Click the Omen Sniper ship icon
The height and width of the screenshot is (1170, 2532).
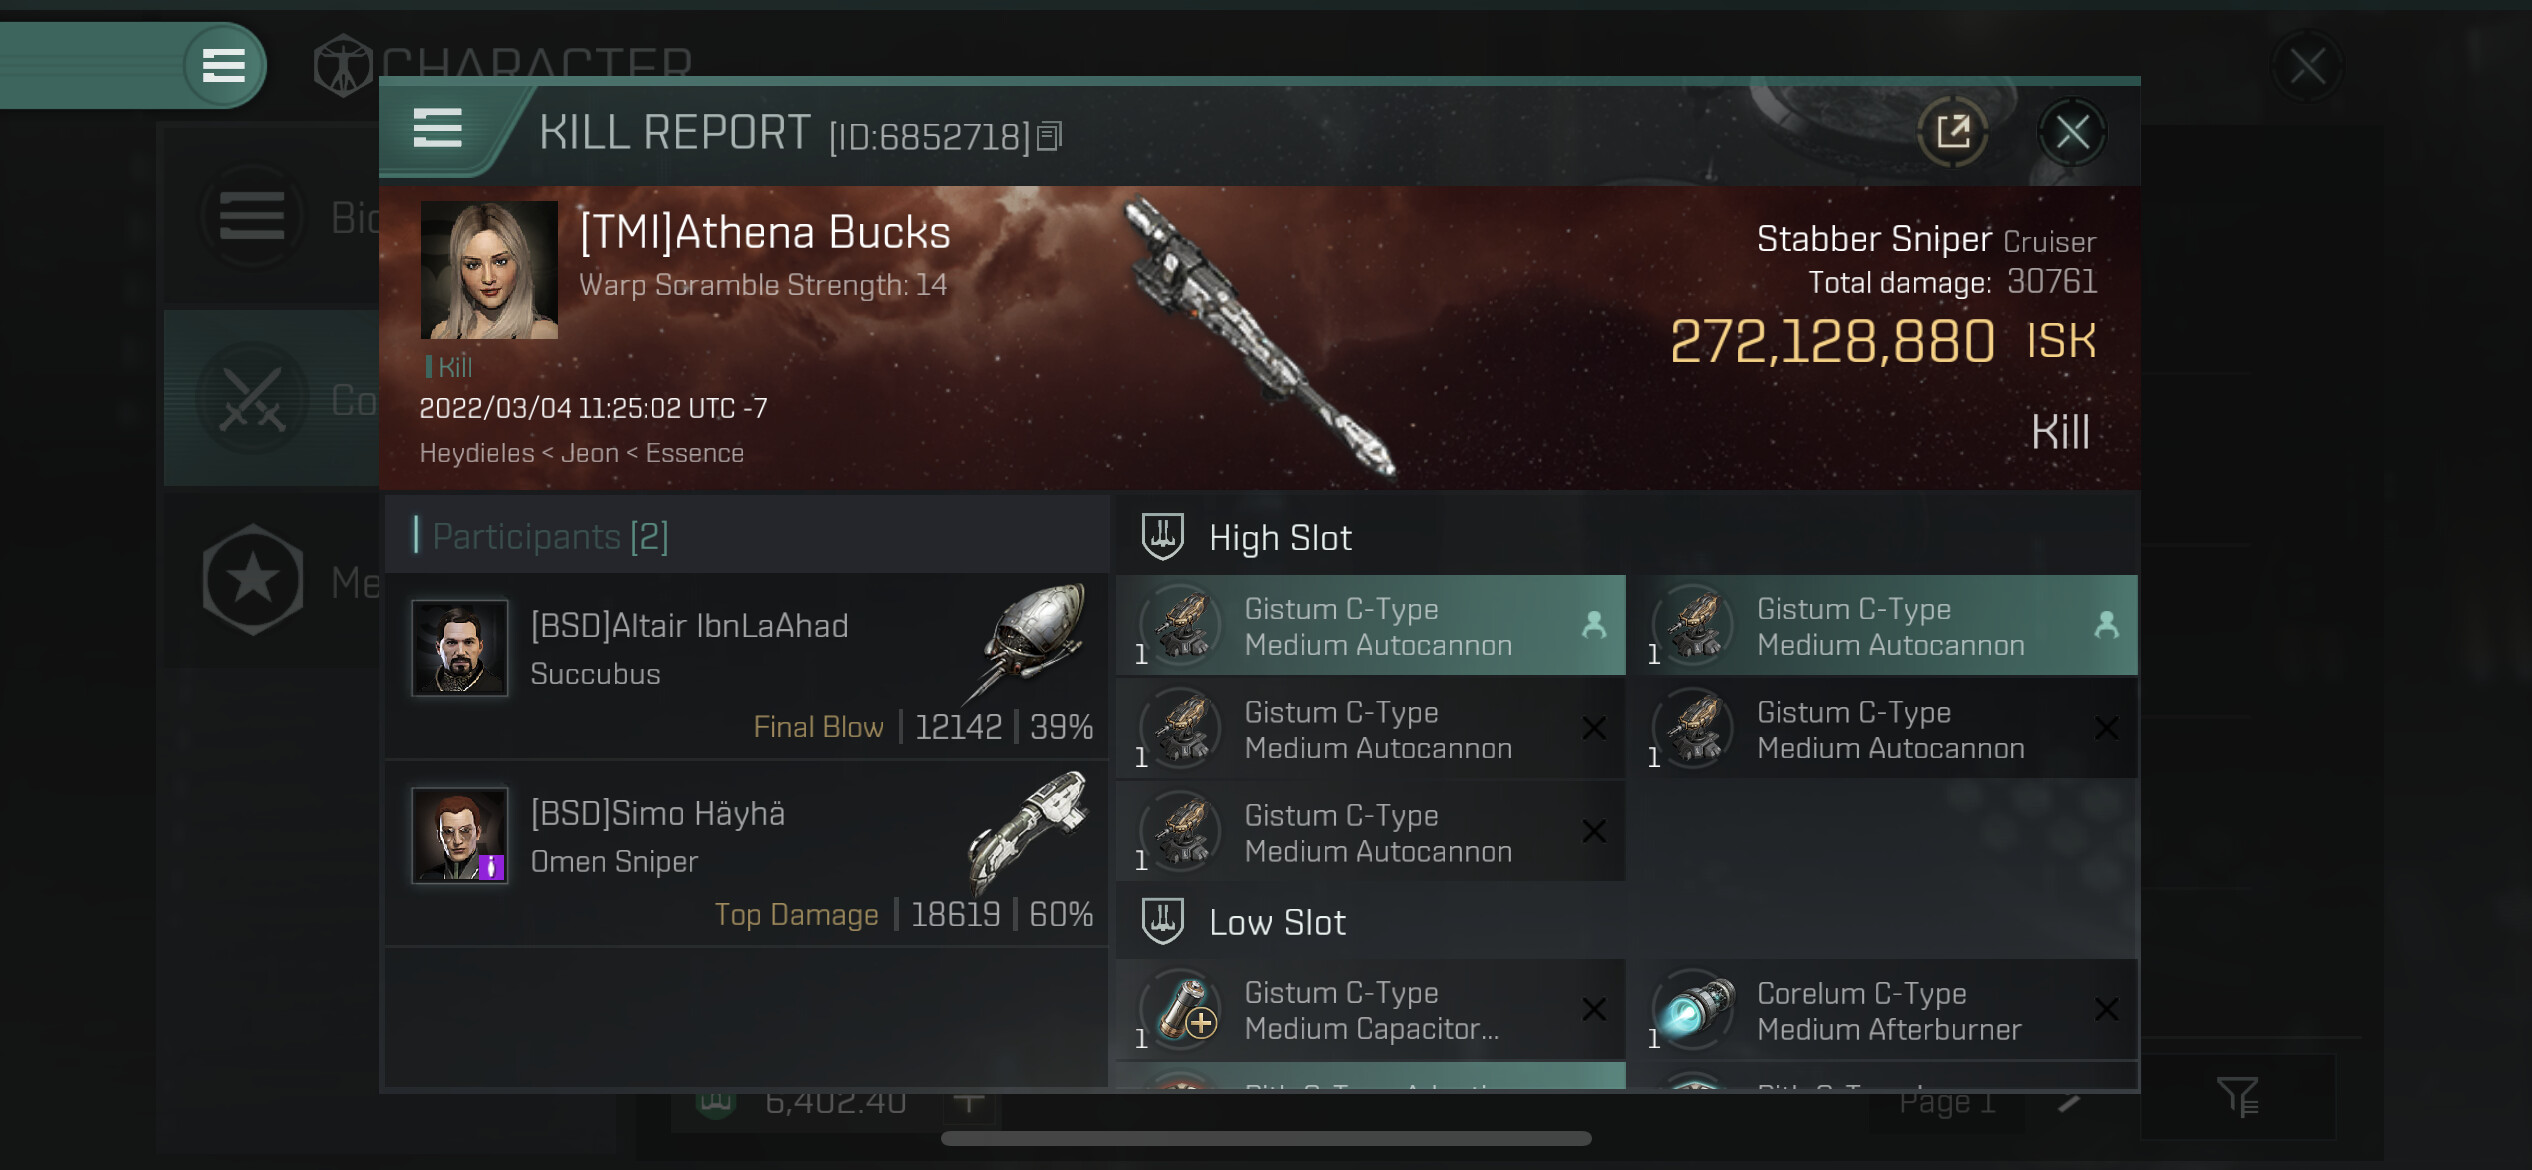tap(1030, 826)
